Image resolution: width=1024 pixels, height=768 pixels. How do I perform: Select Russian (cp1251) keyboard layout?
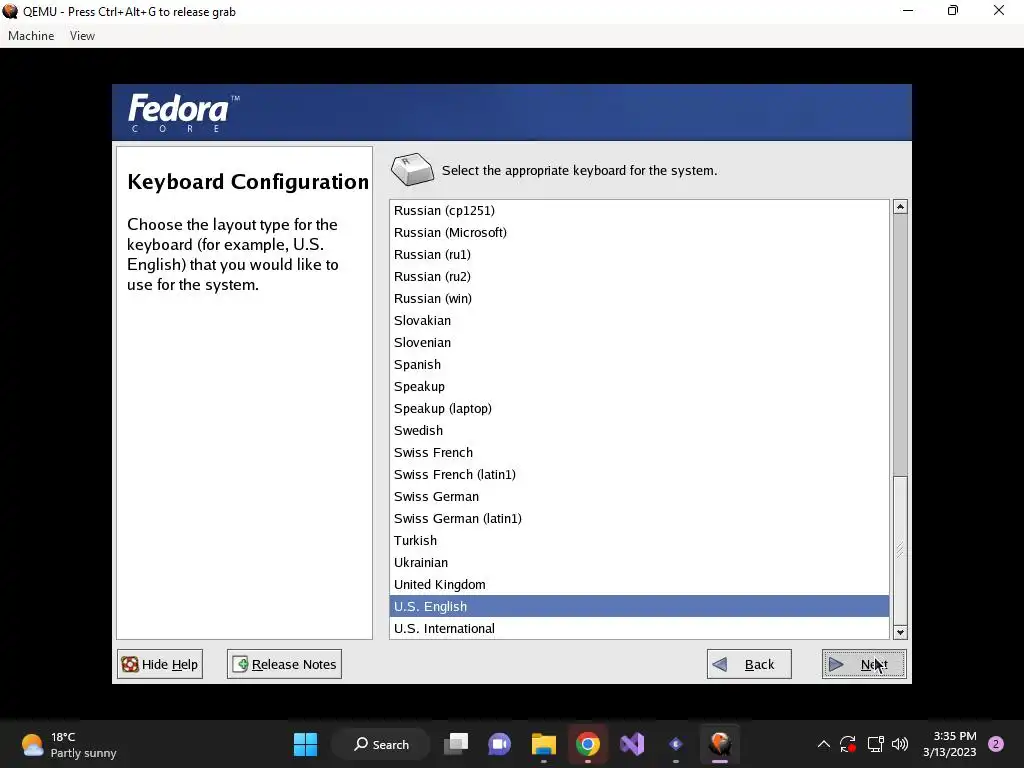click(x=639, y=210)
